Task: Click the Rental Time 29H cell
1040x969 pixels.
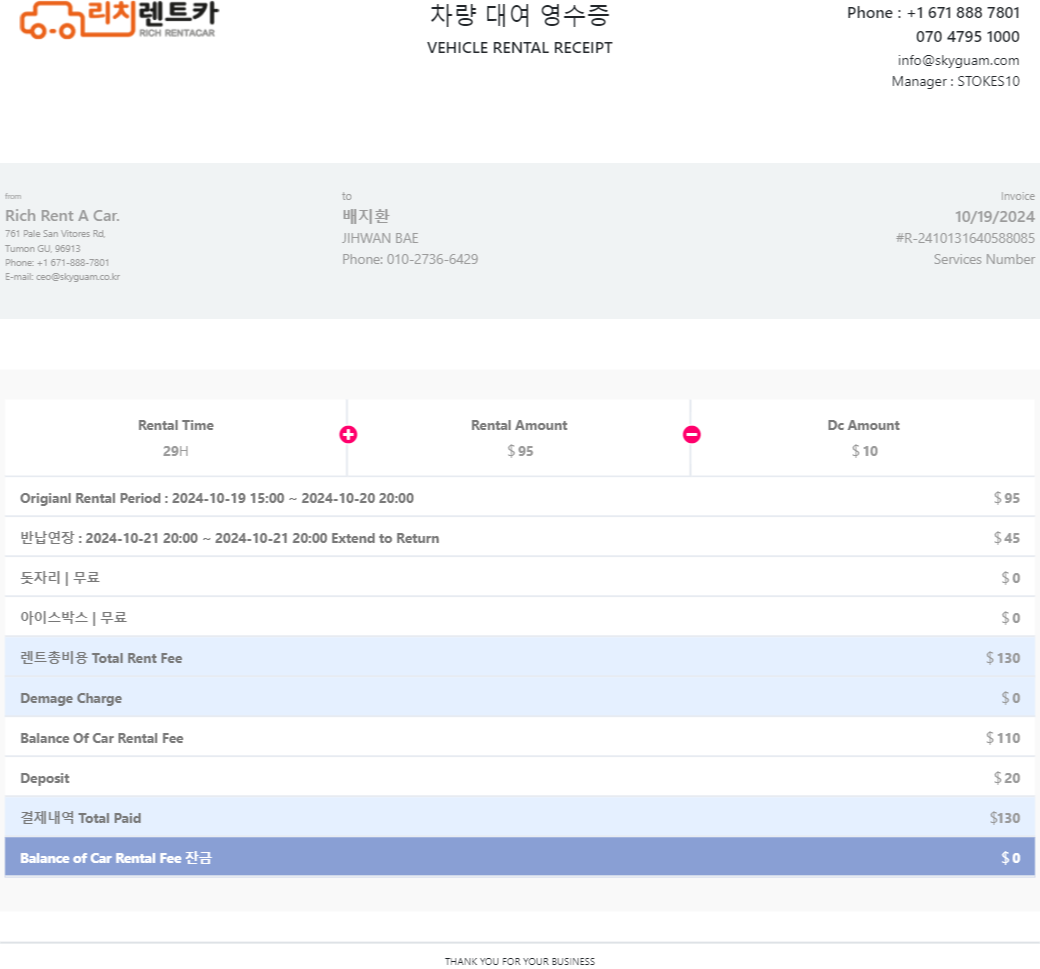Action: [x=176, y=438]
